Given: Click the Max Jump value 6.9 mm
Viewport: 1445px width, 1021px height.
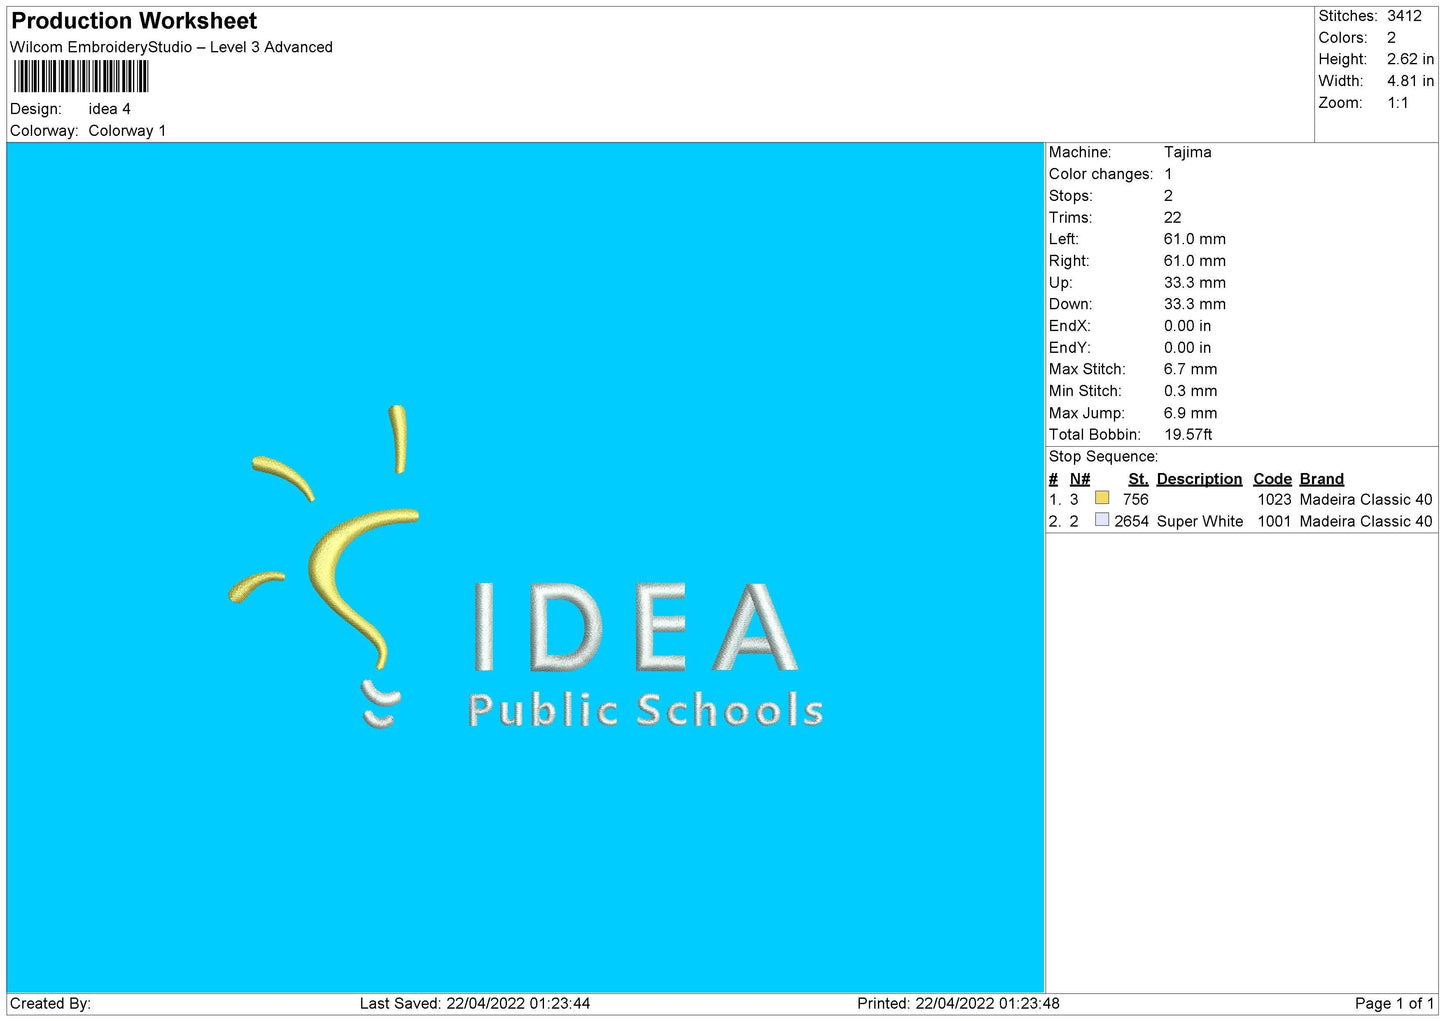Looking at the screenshot, I should pyautogui.click(x=1190, y=413).
